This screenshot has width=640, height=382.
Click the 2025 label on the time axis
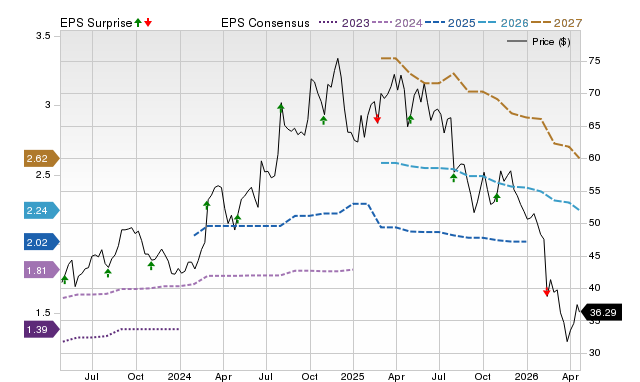point(353,376)
